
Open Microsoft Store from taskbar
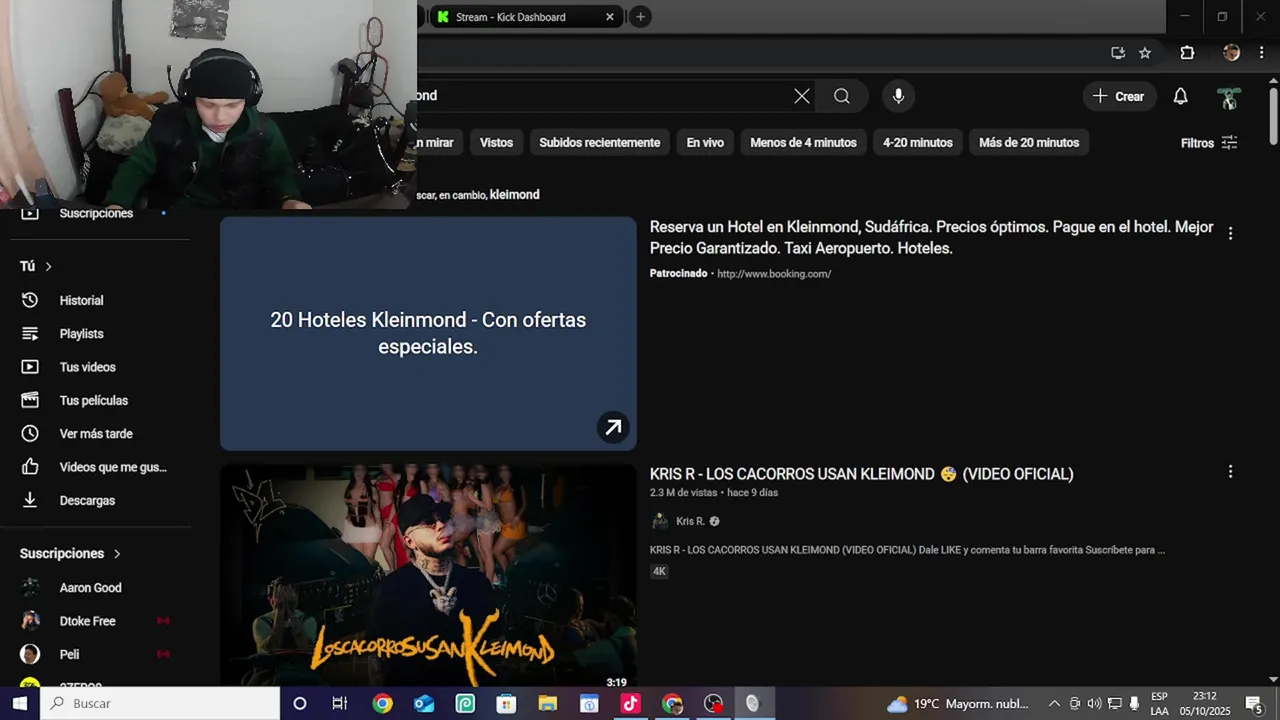click(506, 703)
